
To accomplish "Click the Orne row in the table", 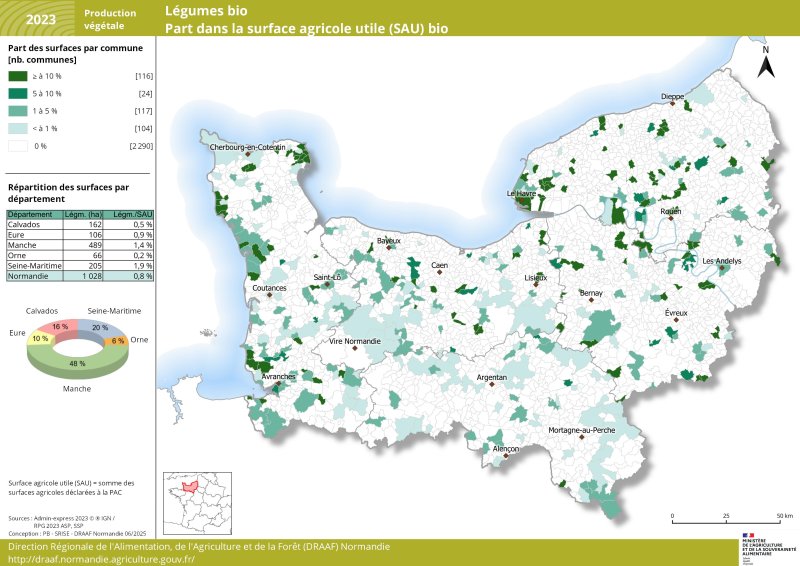I will (80, 255).
